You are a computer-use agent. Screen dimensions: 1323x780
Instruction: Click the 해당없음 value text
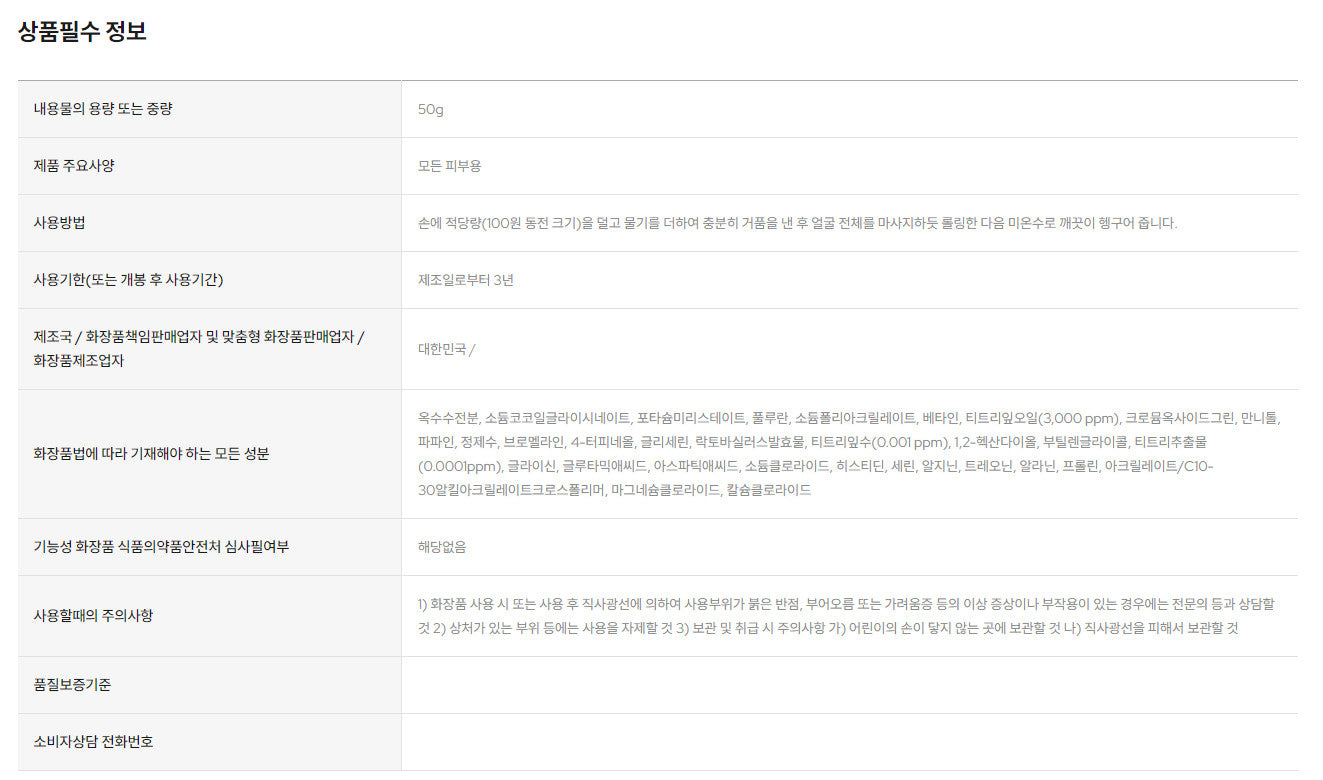(442, 547)
